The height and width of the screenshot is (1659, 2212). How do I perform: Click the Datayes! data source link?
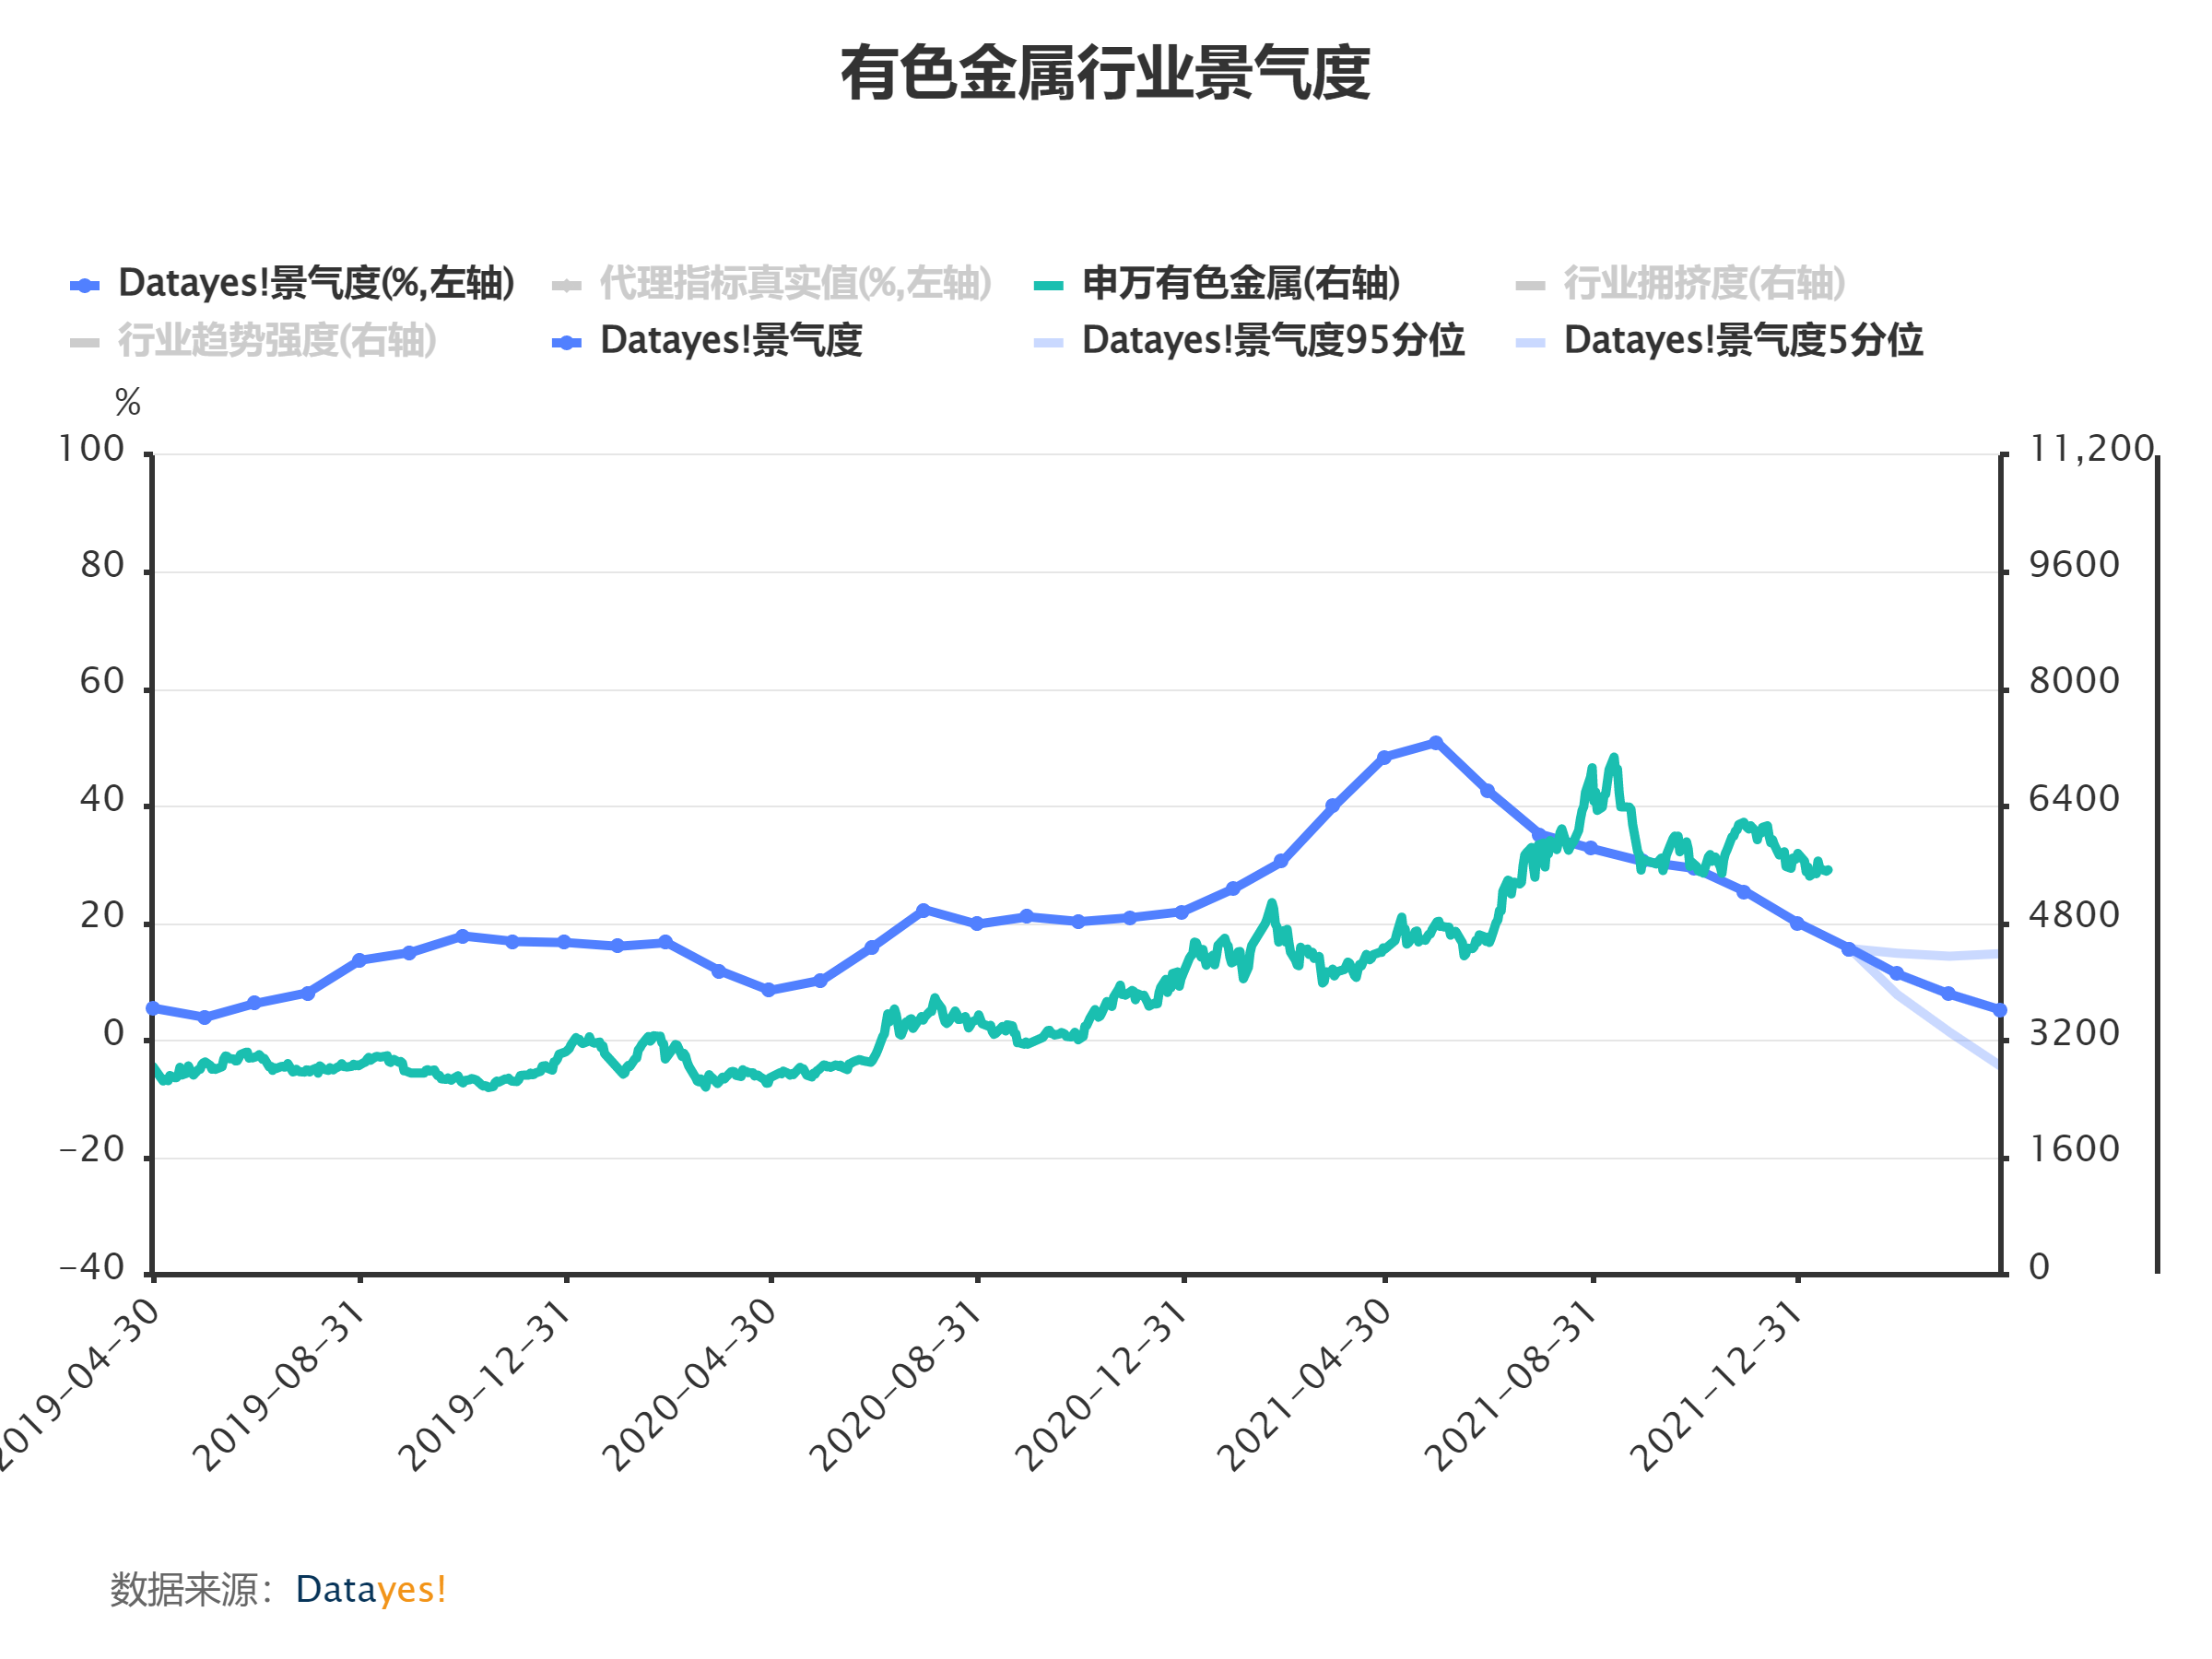(370, 1589)
